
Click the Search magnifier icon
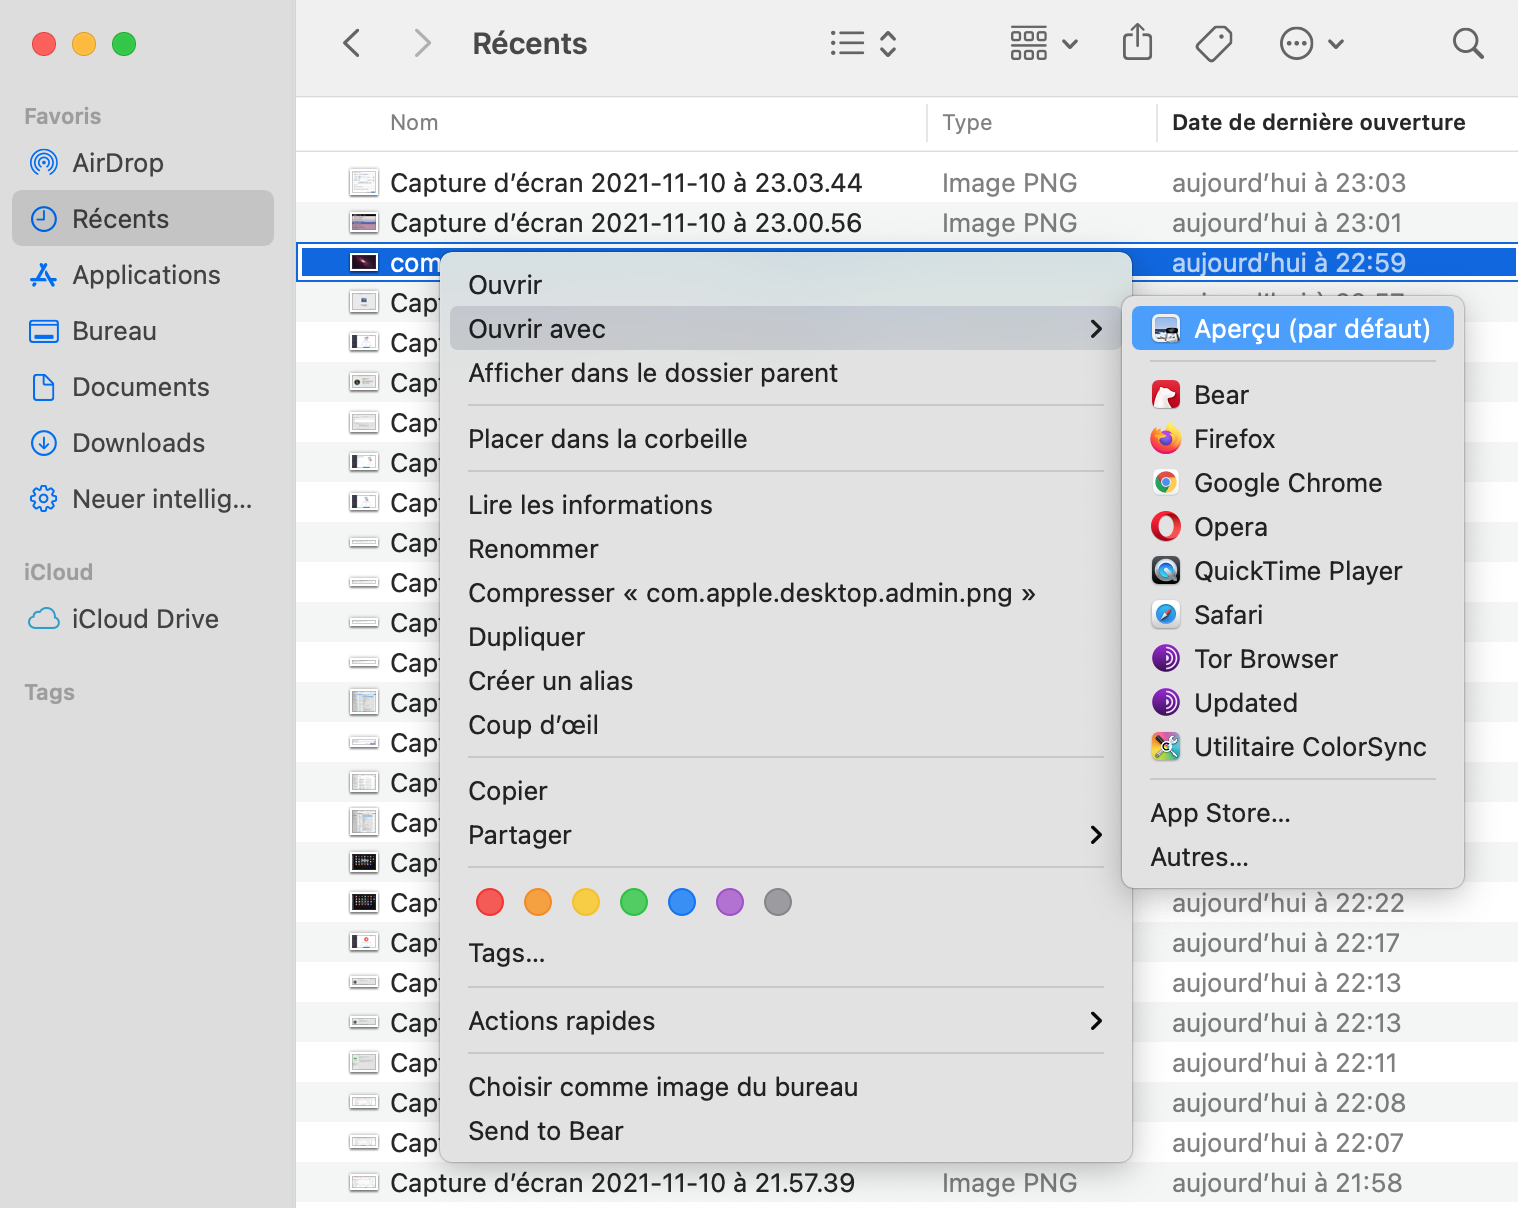1468,44
